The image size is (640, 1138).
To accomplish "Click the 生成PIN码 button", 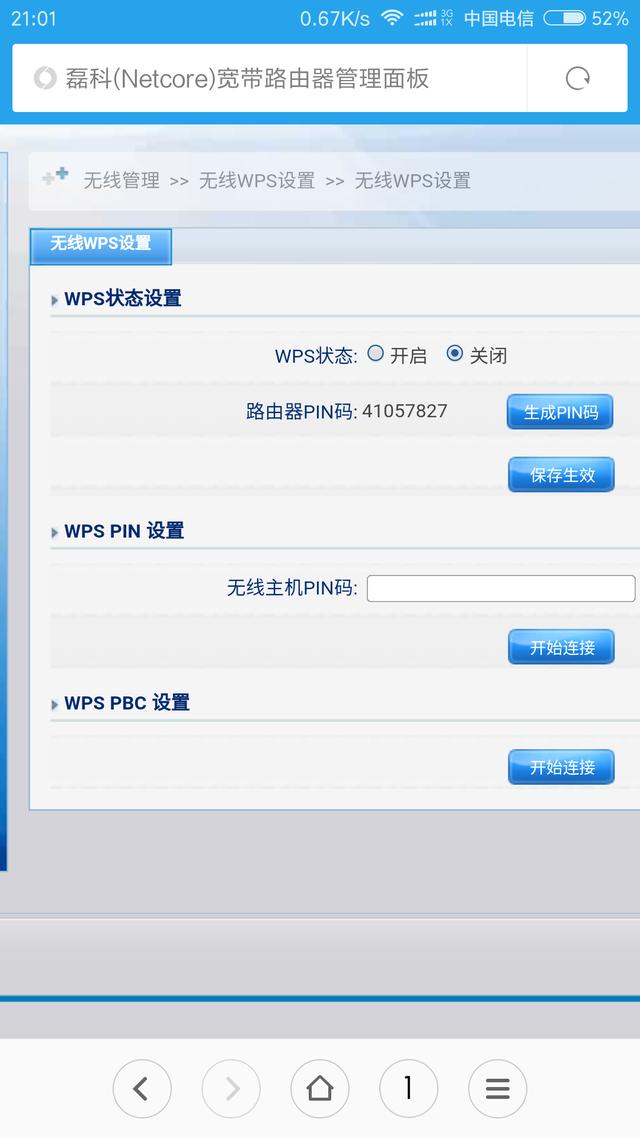I will 560,412.
